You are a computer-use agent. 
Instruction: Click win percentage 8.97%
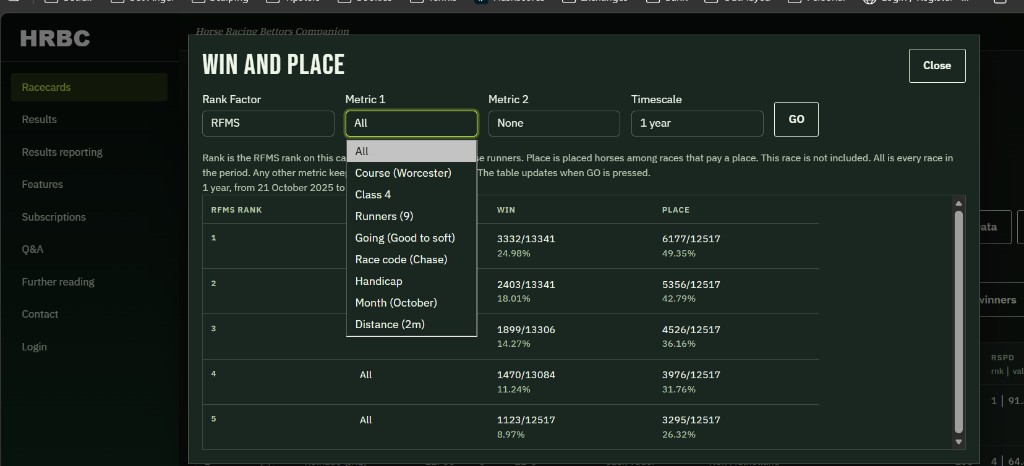point(511,435)
